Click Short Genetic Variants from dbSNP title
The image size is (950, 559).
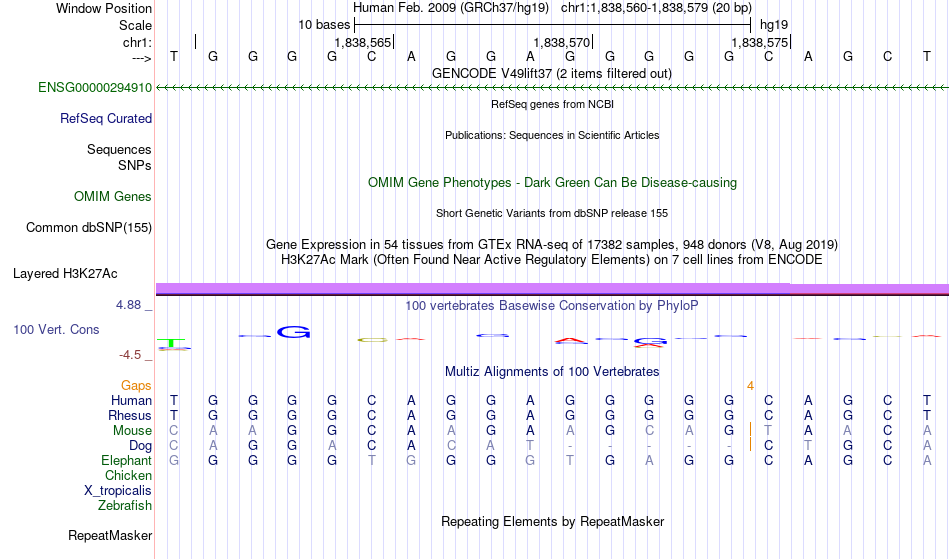click(x=552, y=213)
